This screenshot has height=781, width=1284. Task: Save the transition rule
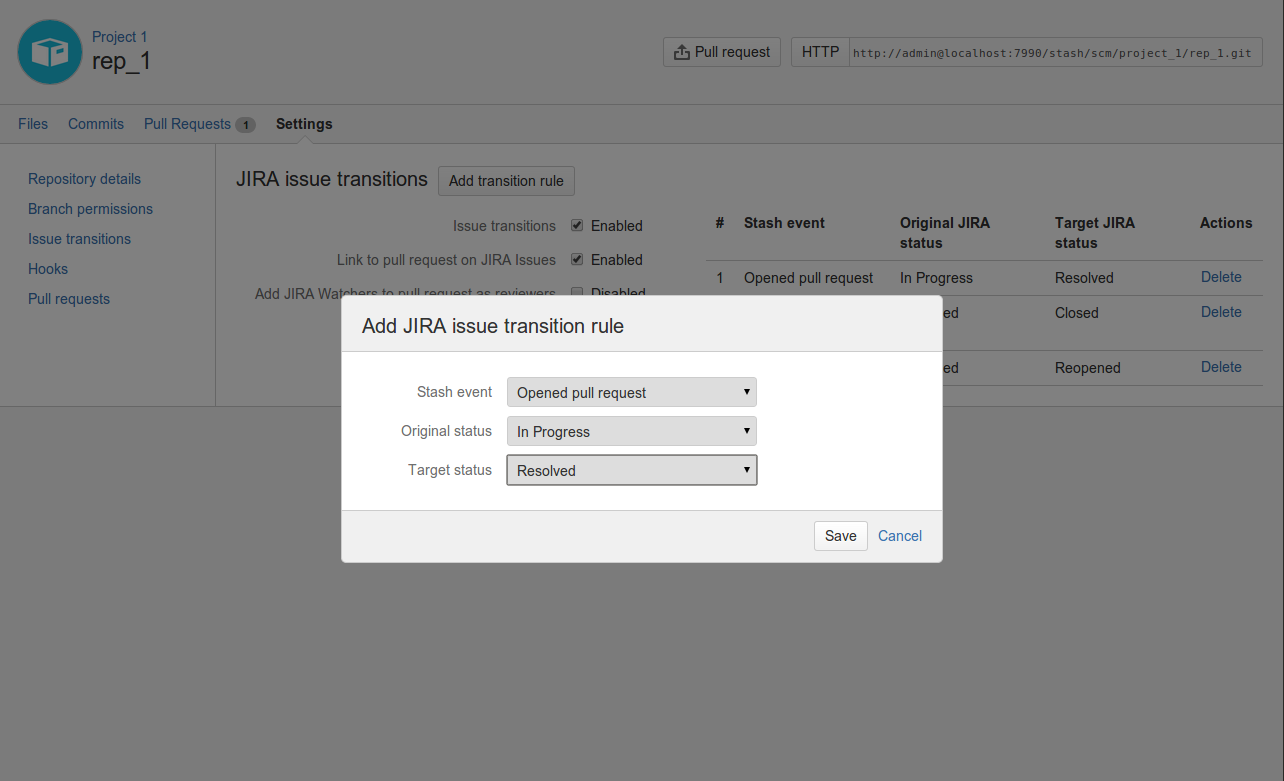pos(840,536)
